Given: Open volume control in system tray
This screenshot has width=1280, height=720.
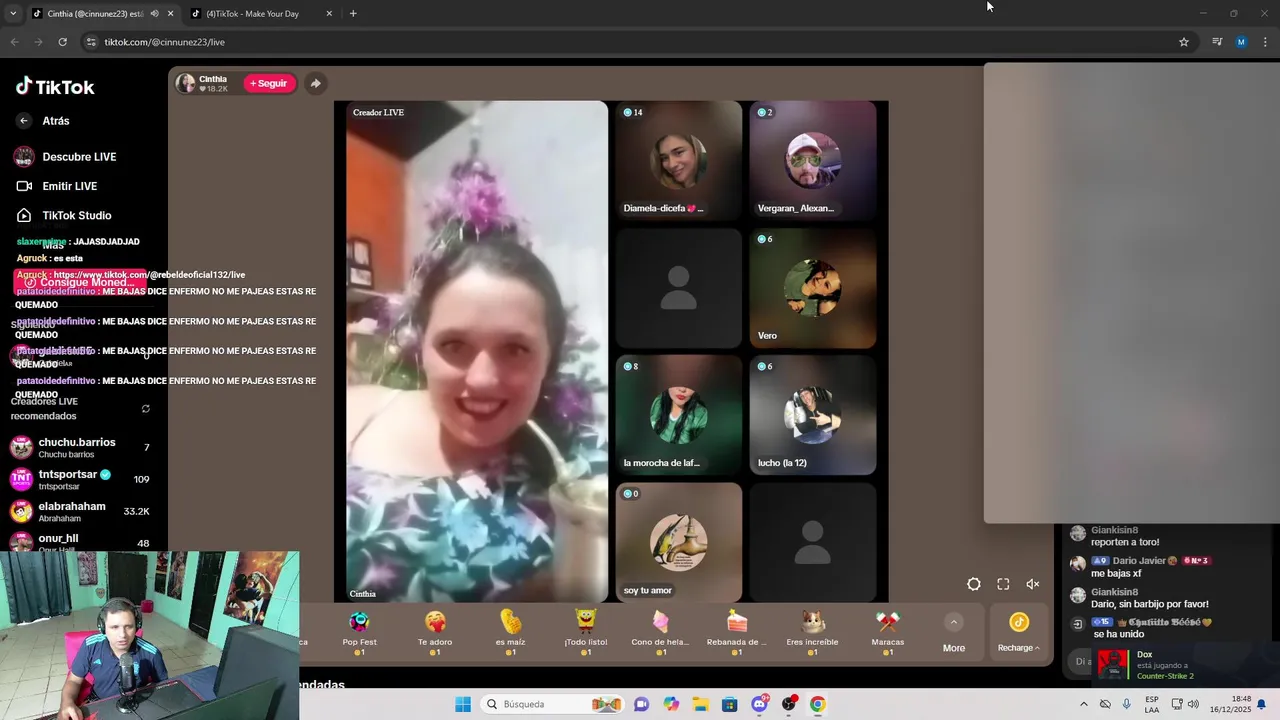Looking at the screenshot, I should 1193,704.
